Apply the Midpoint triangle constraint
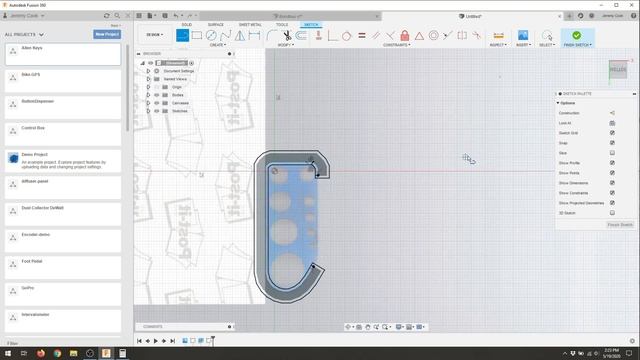This screenshot has width=640, height=360. (419, 36)
